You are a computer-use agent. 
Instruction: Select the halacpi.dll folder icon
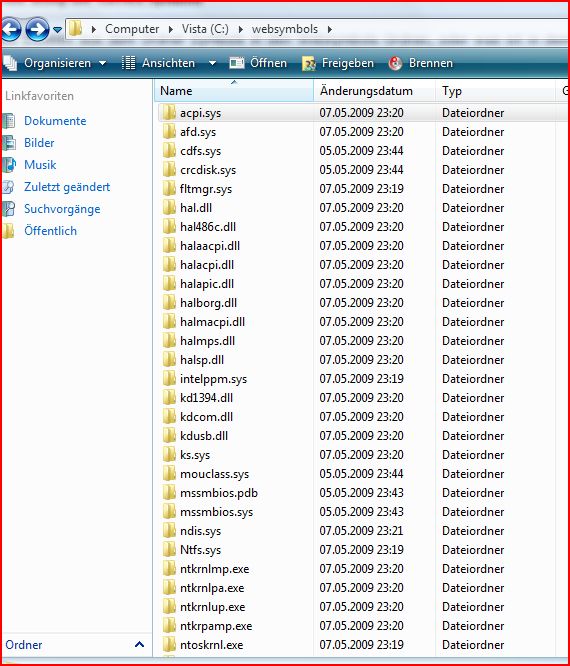pos(169,265)
